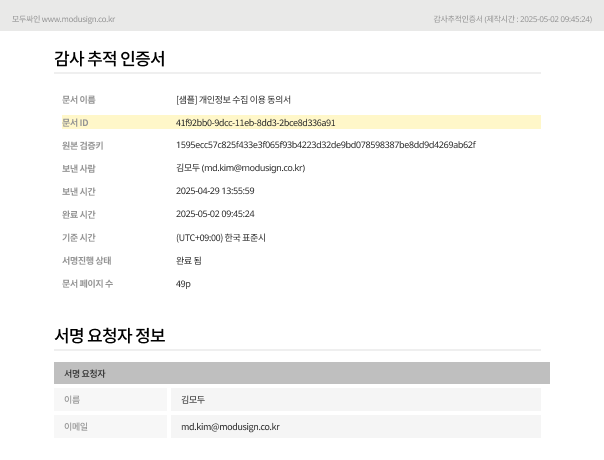Click the 원본 검증키 label
The image size is (604, 460).
[x=82, y=146]
